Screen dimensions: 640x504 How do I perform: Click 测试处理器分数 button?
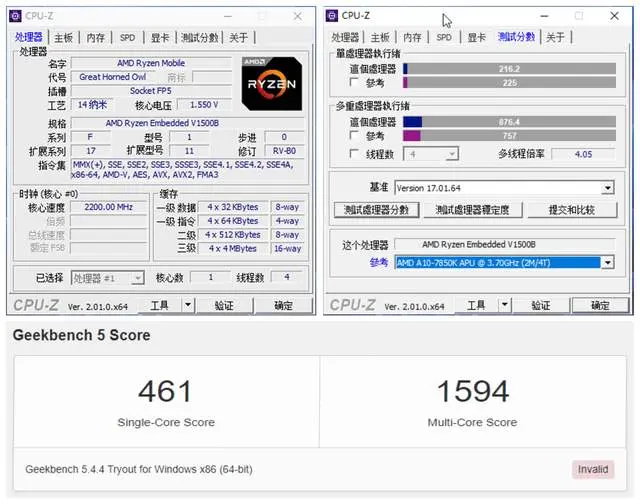point(376,210)
